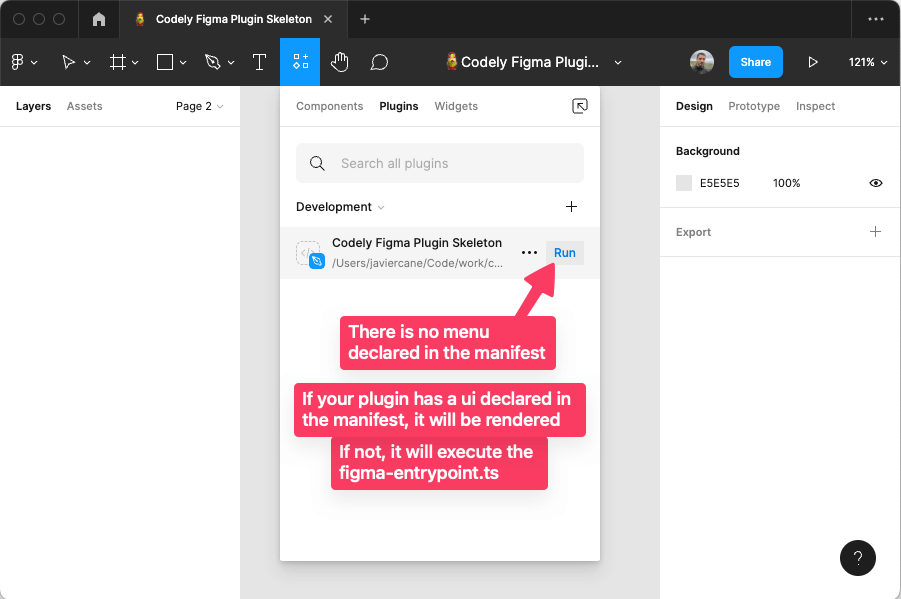
Task: Switch to the Widgets tab
Action: point(456,106)
